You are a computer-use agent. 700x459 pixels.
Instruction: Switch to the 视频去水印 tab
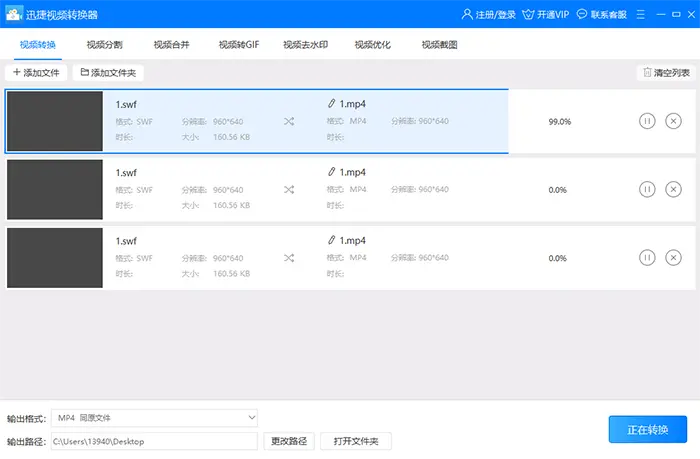coord(306,45)
